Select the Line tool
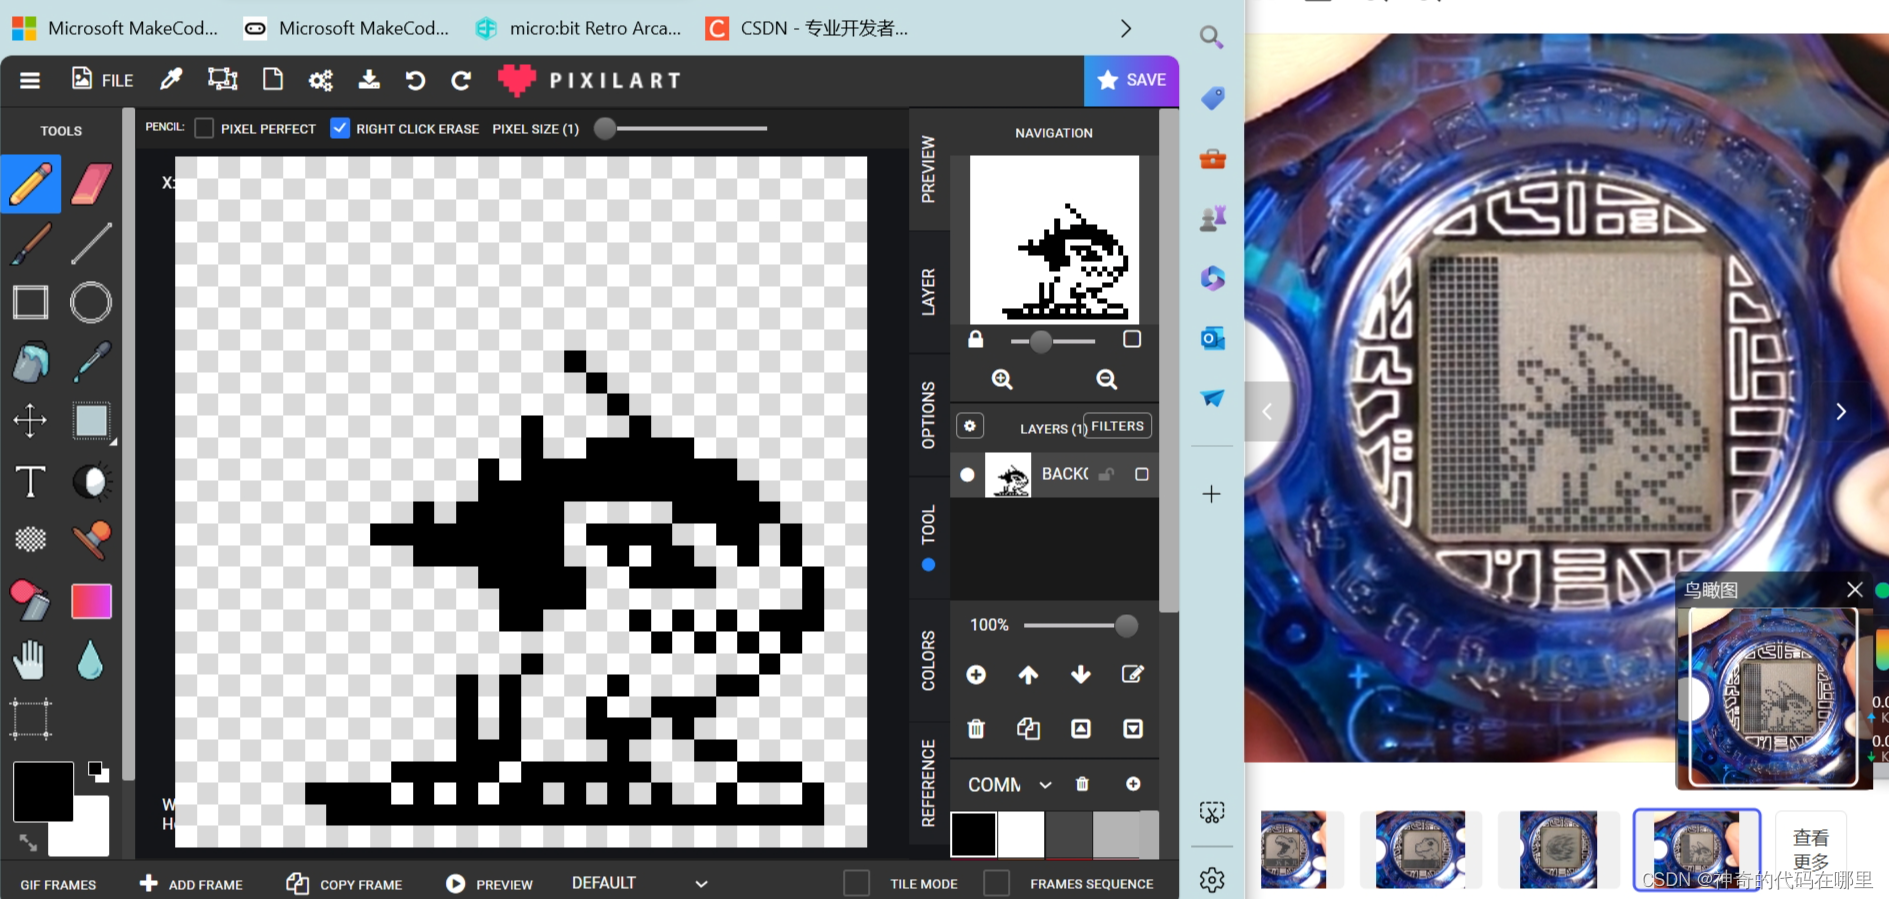Screen dimensions: 1889x899 tap(91, 243)
